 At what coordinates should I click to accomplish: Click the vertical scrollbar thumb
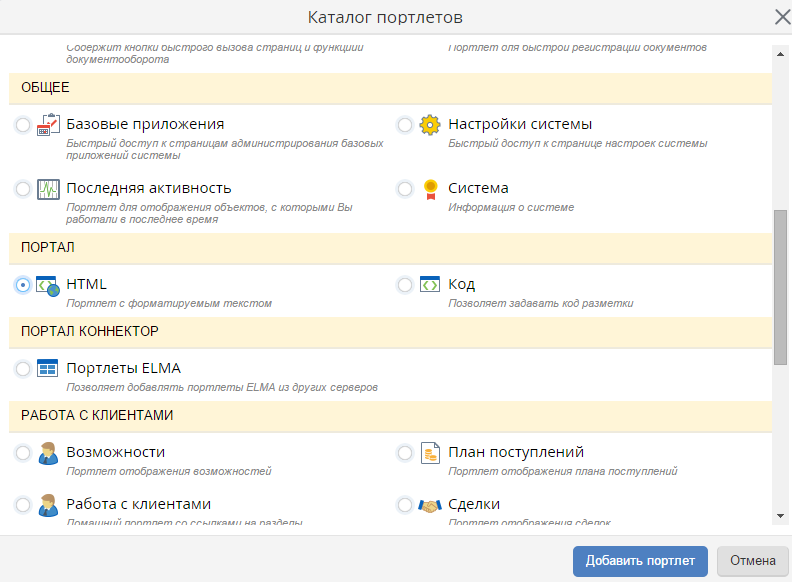pos(781,288)
